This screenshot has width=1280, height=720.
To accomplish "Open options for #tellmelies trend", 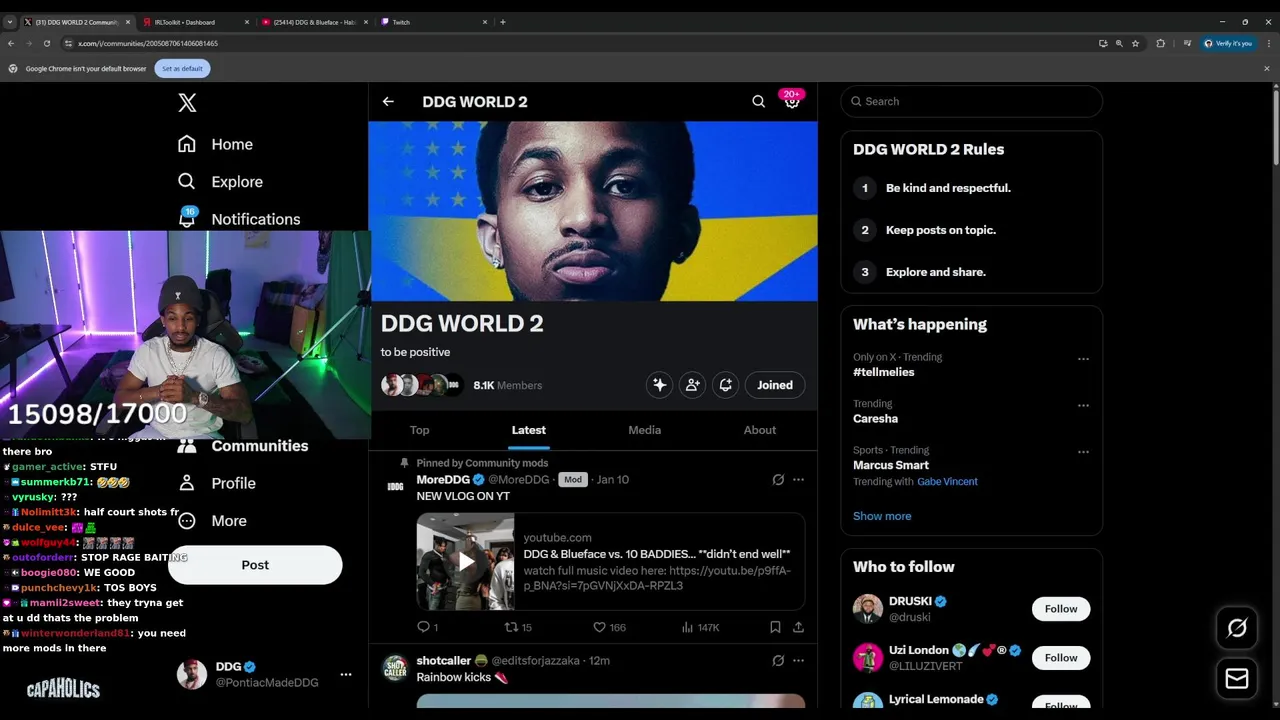I will pos(1083,358).
